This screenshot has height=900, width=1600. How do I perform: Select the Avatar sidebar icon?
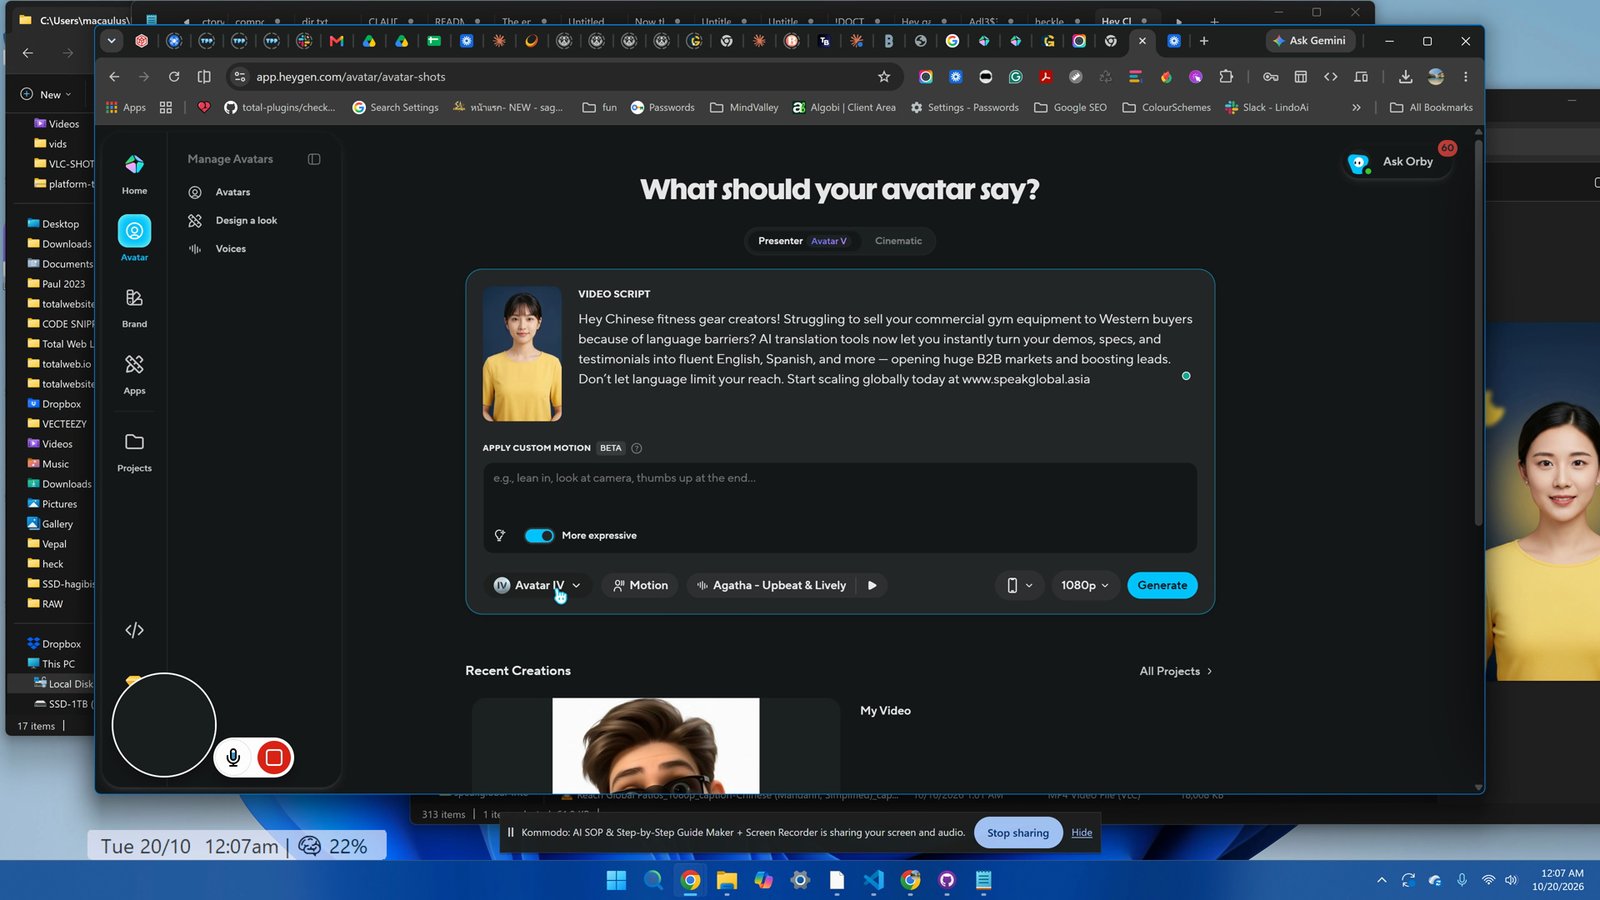[x=134, y=231]
